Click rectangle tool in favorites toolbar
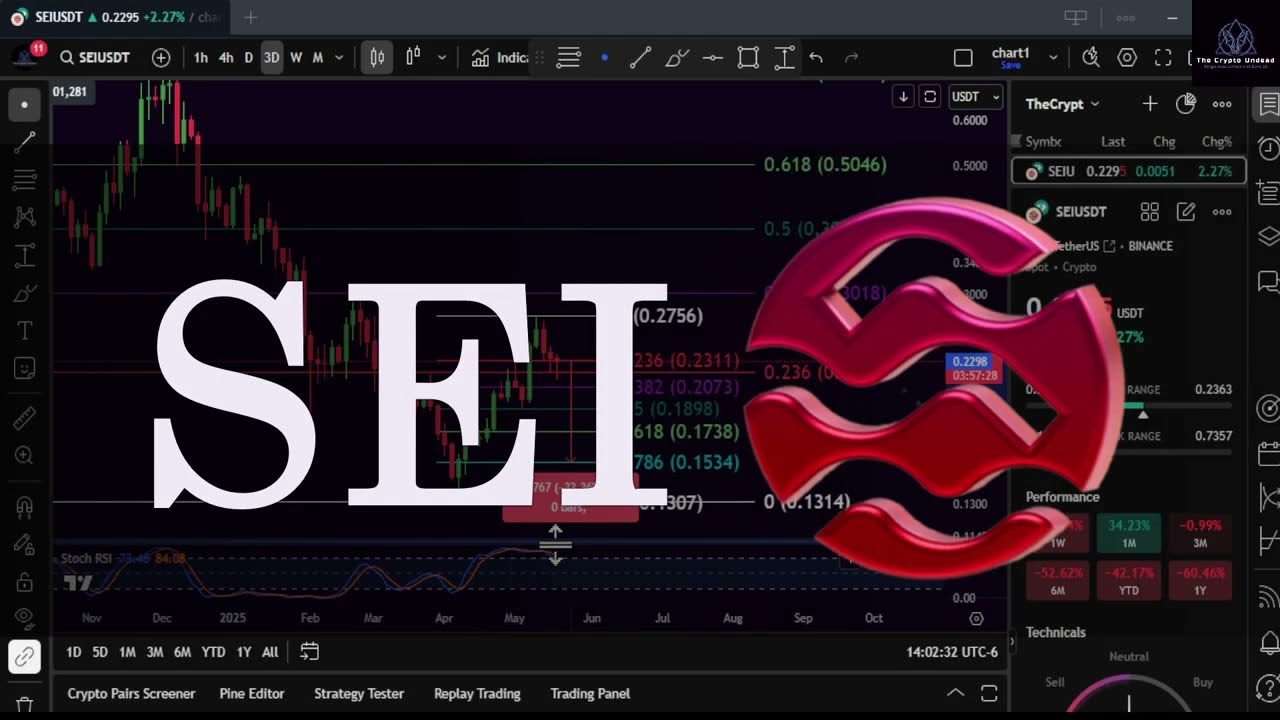The height and width of the screenshot is (720, 1280). (x=748, y=58)
